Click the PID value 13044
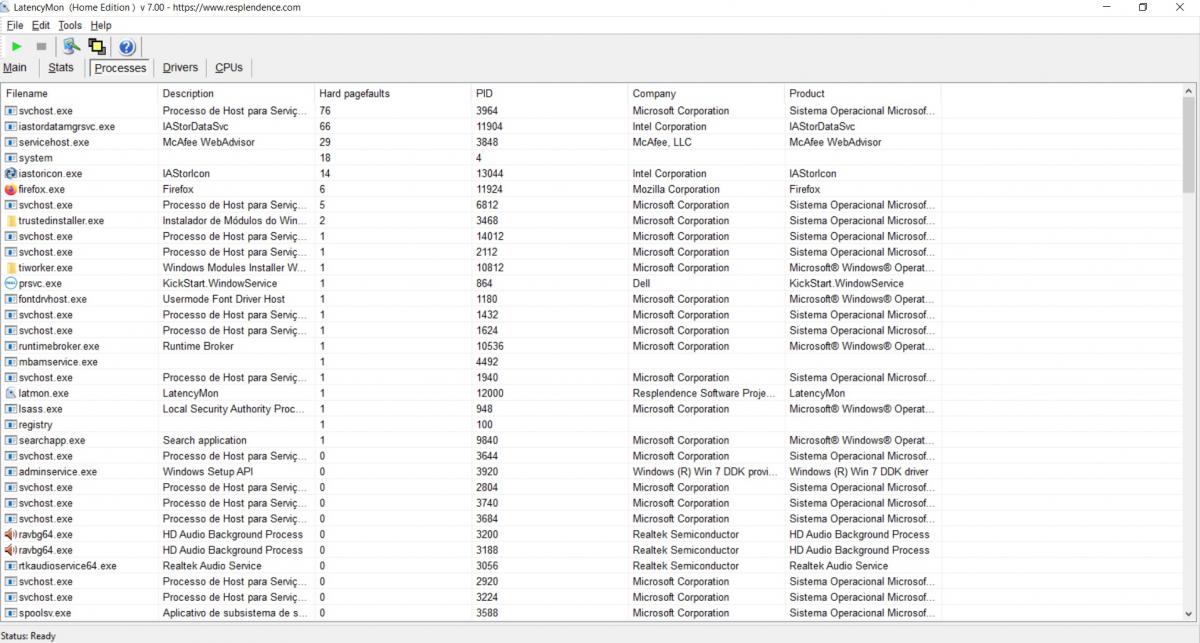Image resolution: width=1200 pixels, height=643 pixels. tap(490, 173)
